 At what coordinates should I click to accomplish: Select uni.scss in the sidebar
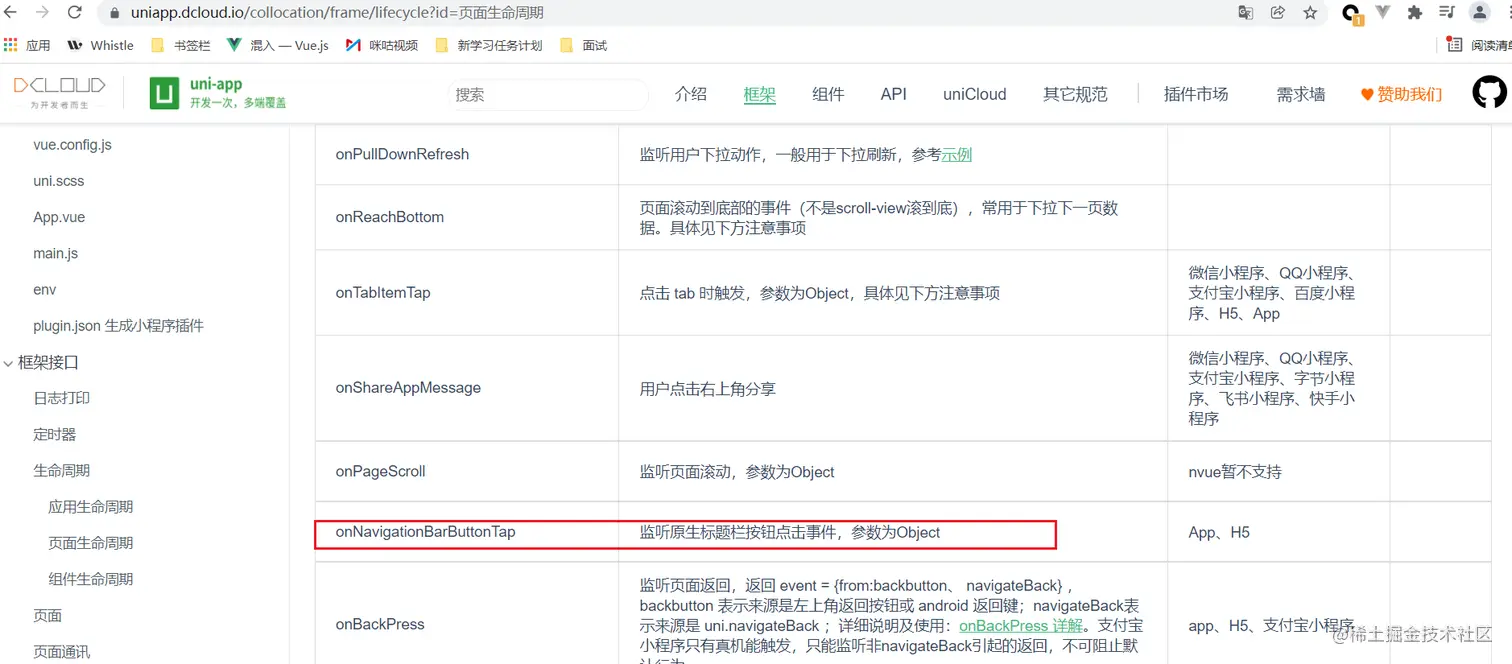(x=59, y=181)
